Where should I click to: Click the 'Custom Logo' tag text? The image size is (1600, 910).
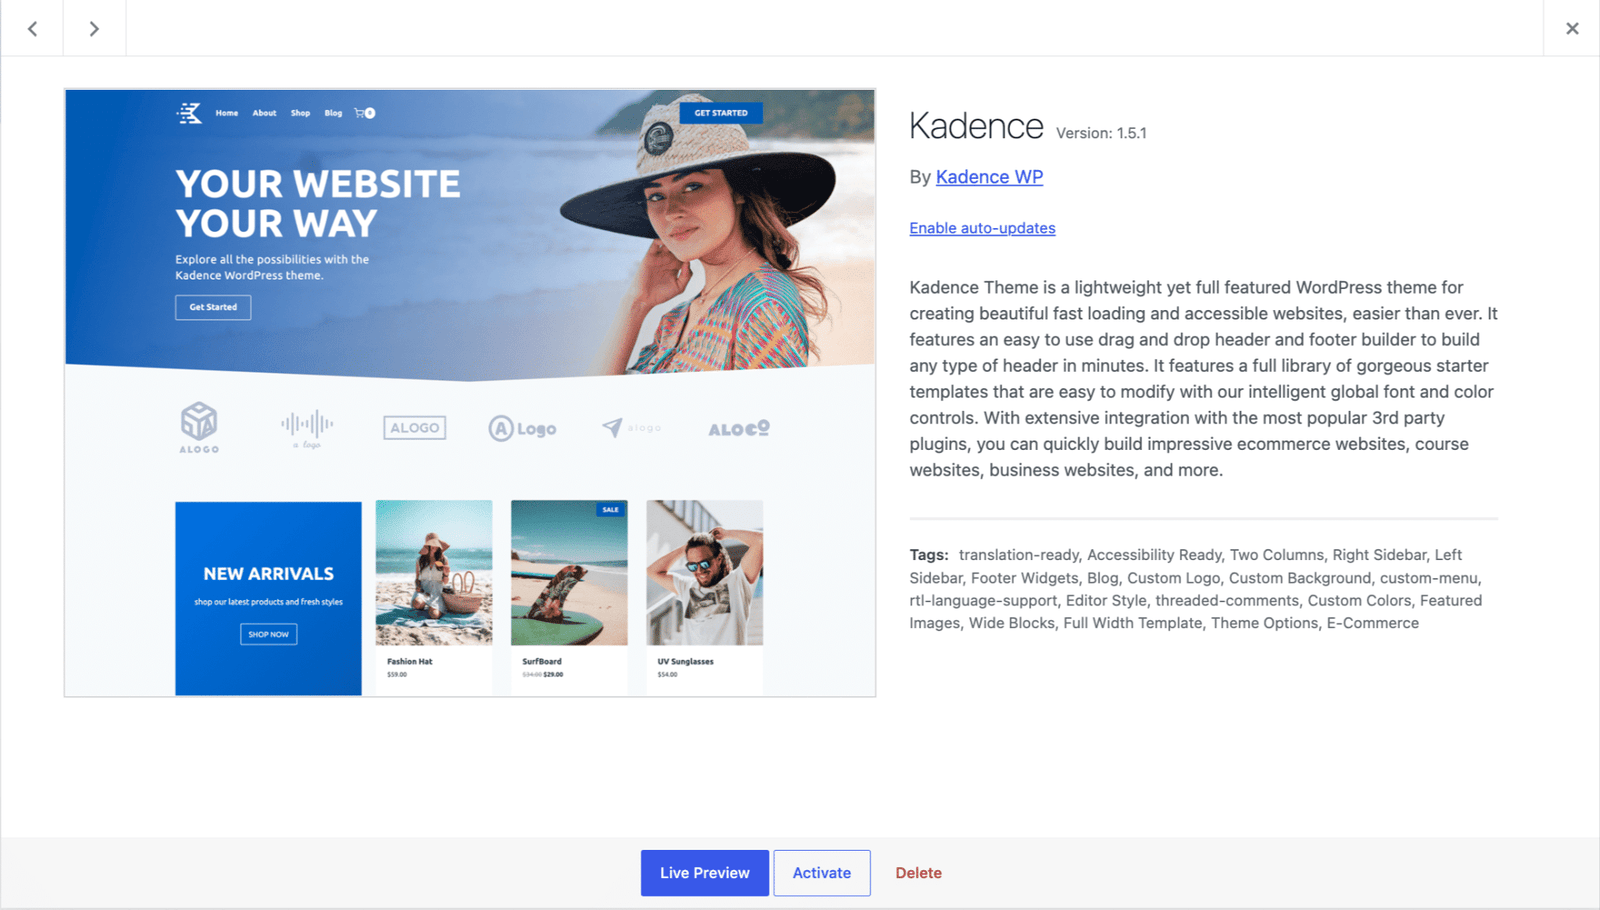click(1174, 578)
